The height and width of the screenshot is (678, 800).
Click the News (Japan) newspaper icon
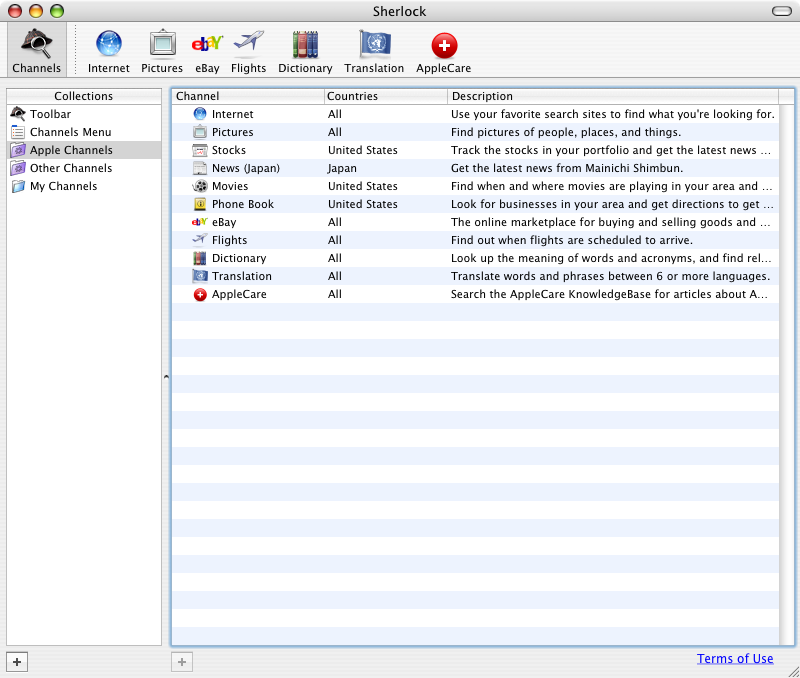click(200, 168)
